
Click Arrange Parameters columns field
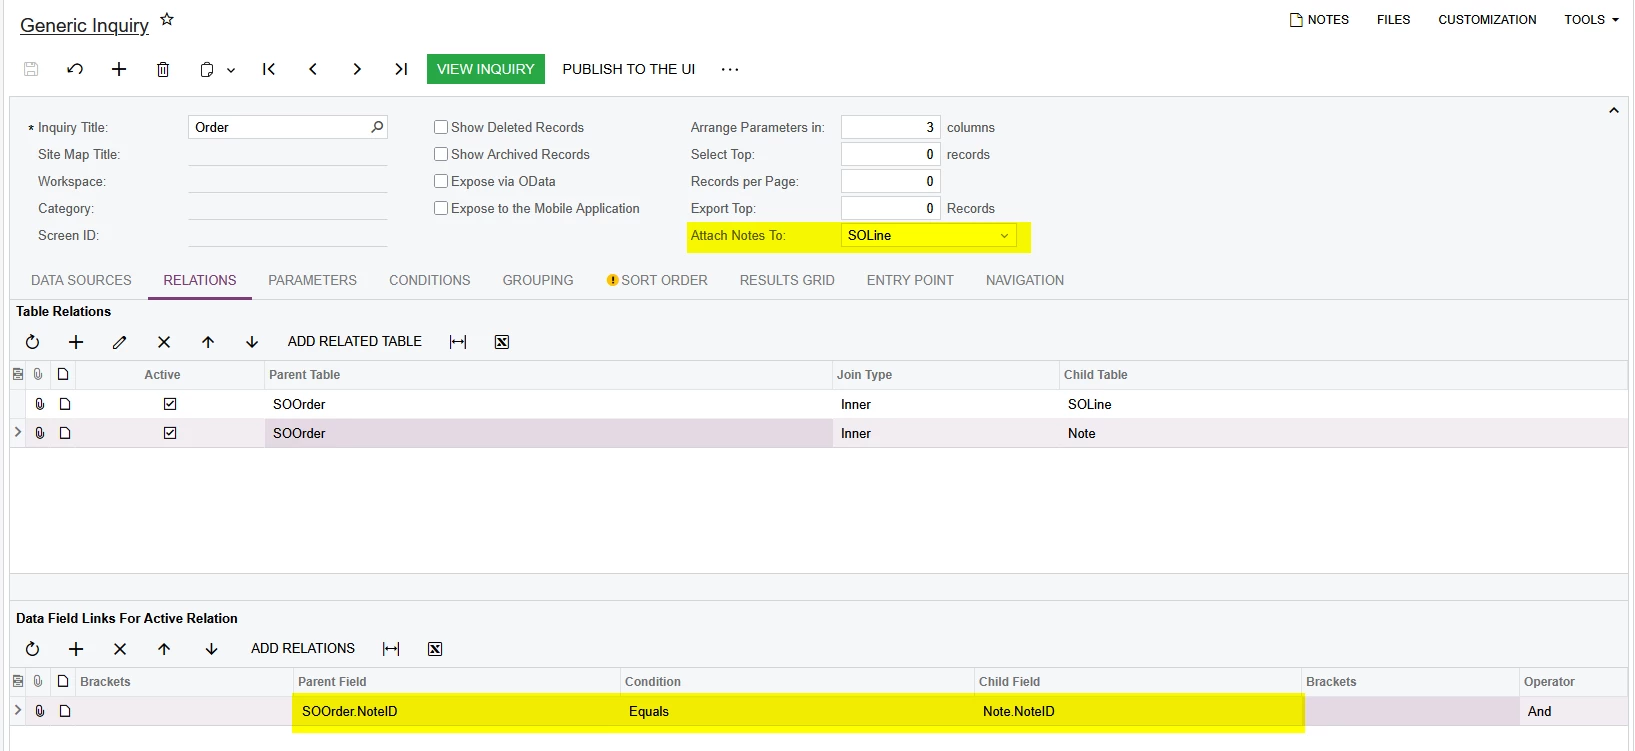pyautogui.click(x=890, y=127)
